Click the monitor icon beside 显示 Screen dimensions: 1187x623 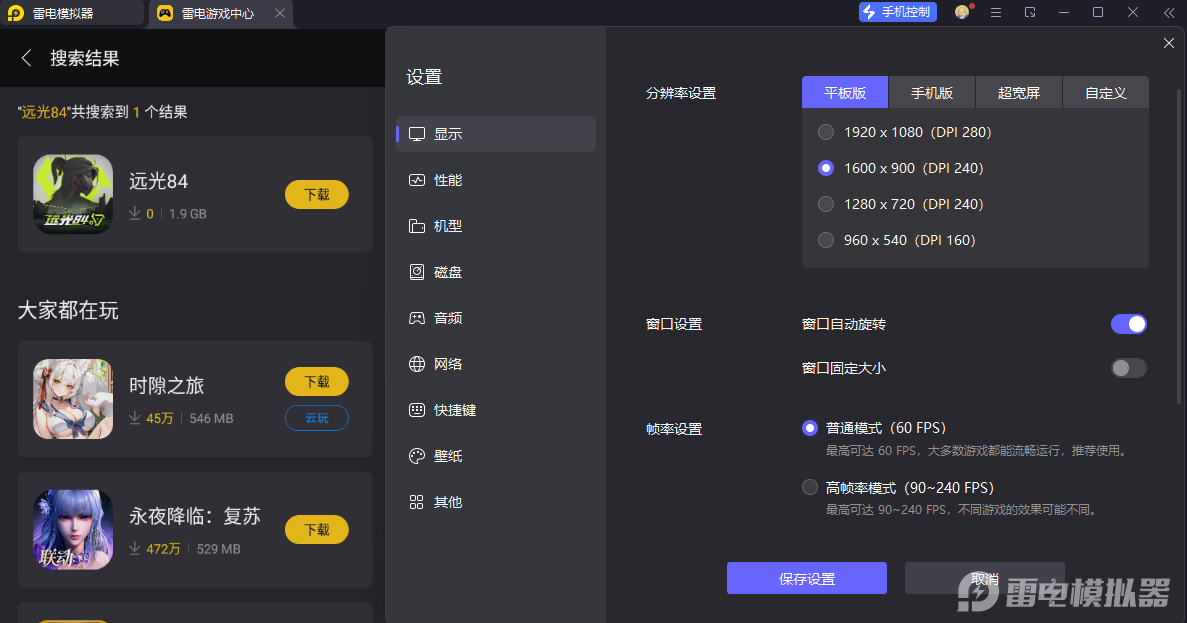click(417, 134)
